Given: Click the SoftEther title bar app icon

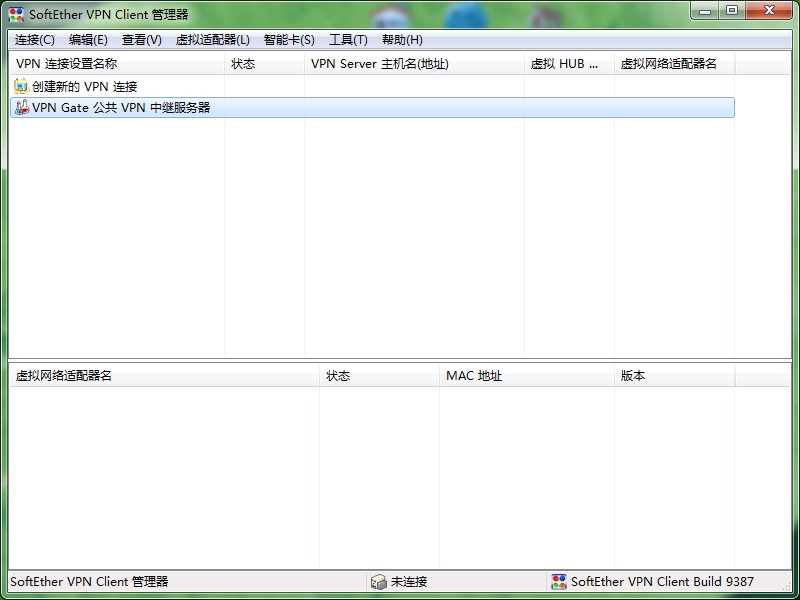Looking at the screenshot, I should (16, 14).
